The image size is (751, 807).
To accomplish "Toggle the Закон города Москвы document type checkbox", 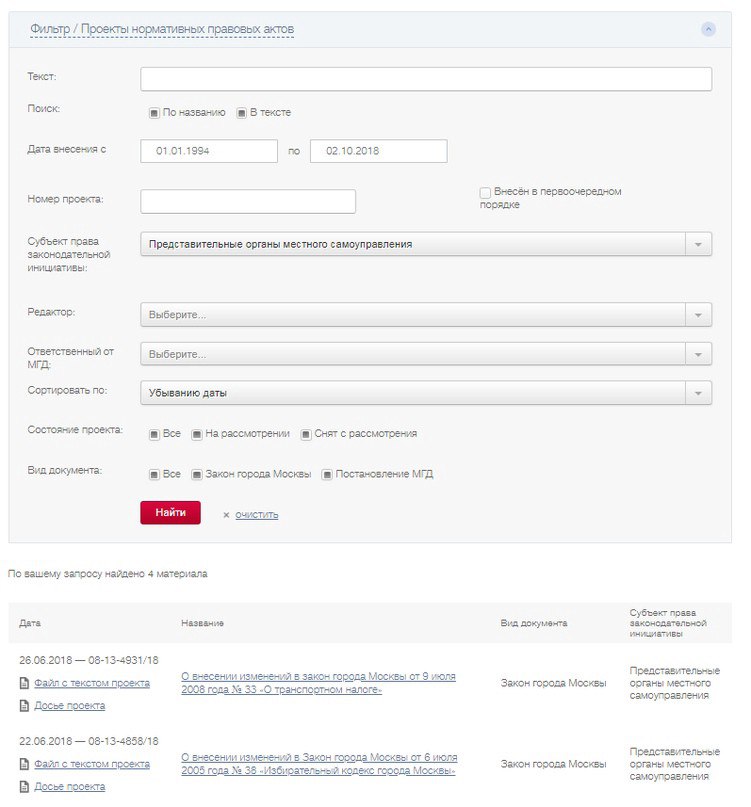I will pos(197,475).
